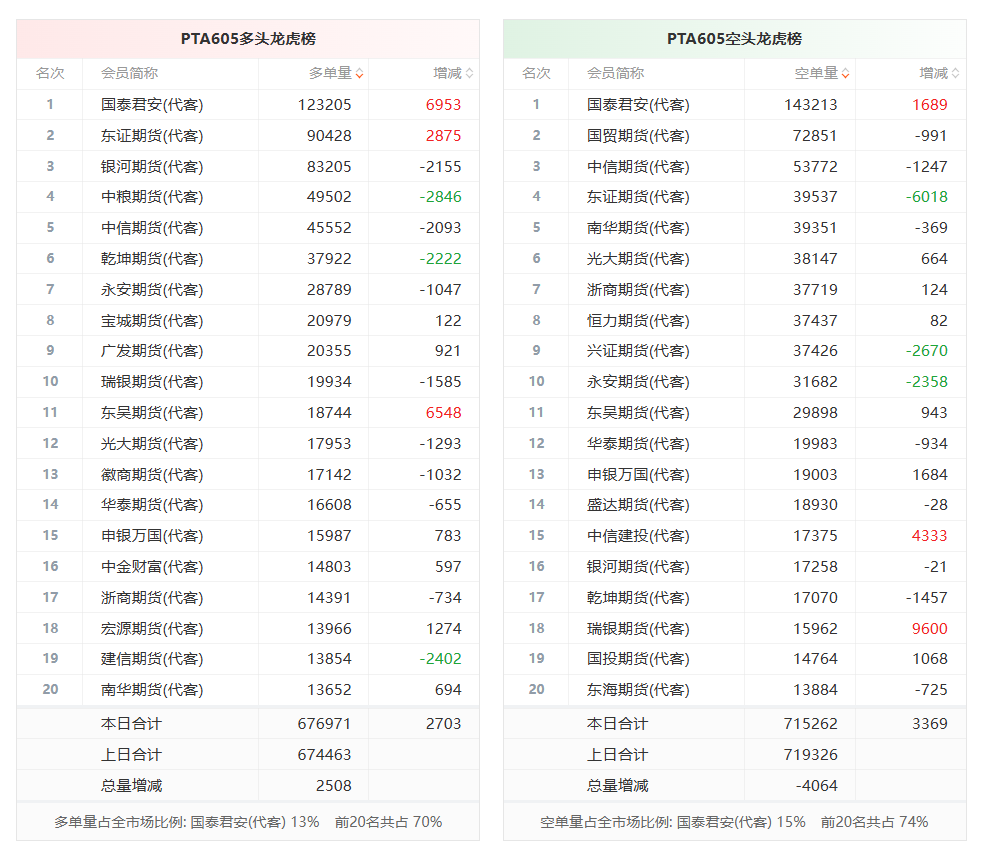Select 国泰君安(代客) in the long ranking

pyautogui.click(x=152, y=105)
